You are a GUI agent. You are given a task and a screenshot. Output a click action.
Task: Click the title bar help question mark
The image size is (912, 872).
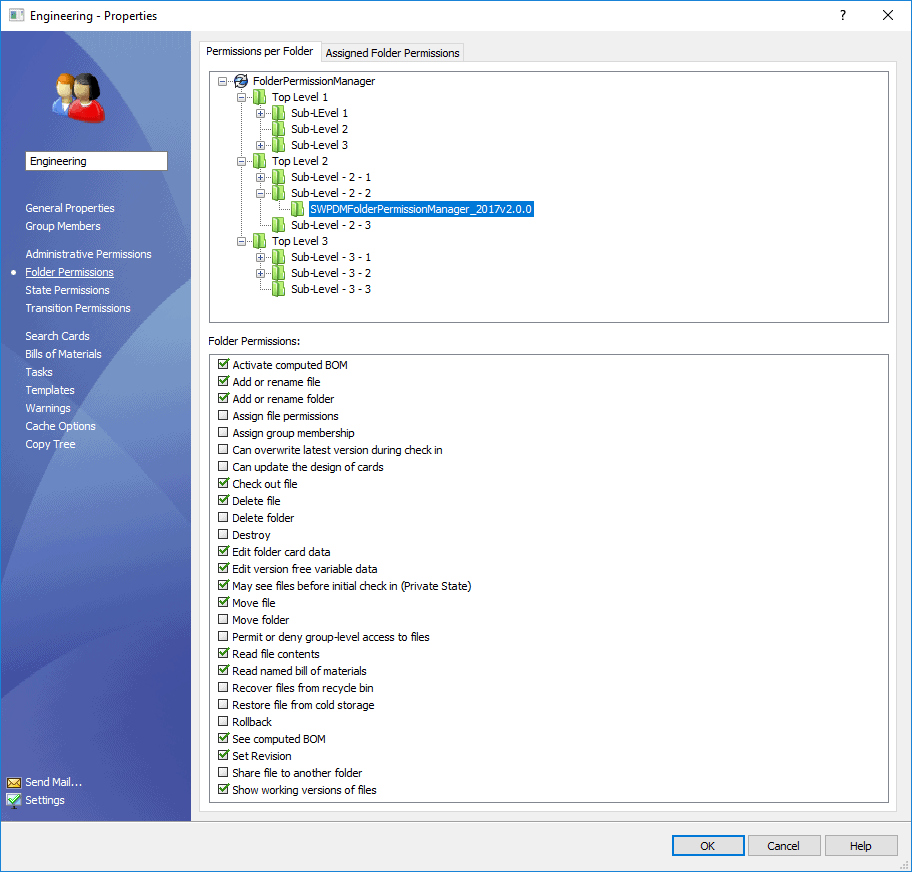coord(843,15)
